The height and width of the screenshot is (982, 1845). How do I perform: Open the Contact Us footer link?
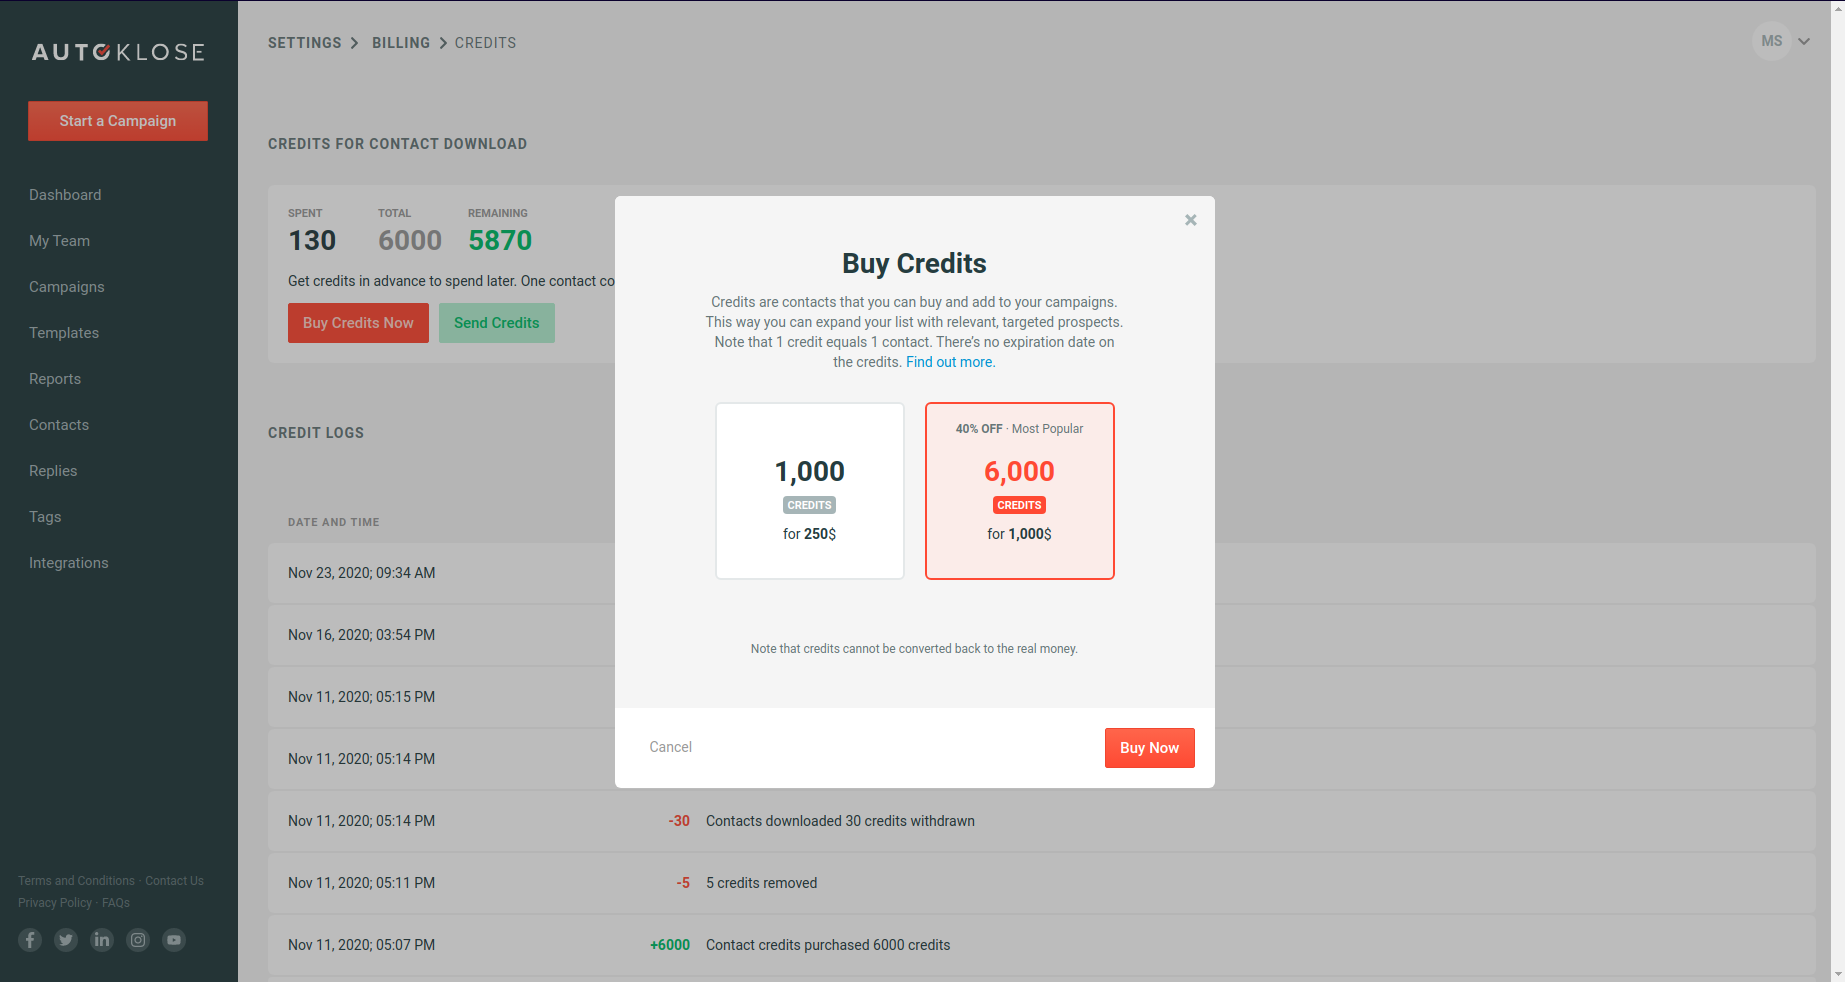pyautogui.click(x=174, y=881)
